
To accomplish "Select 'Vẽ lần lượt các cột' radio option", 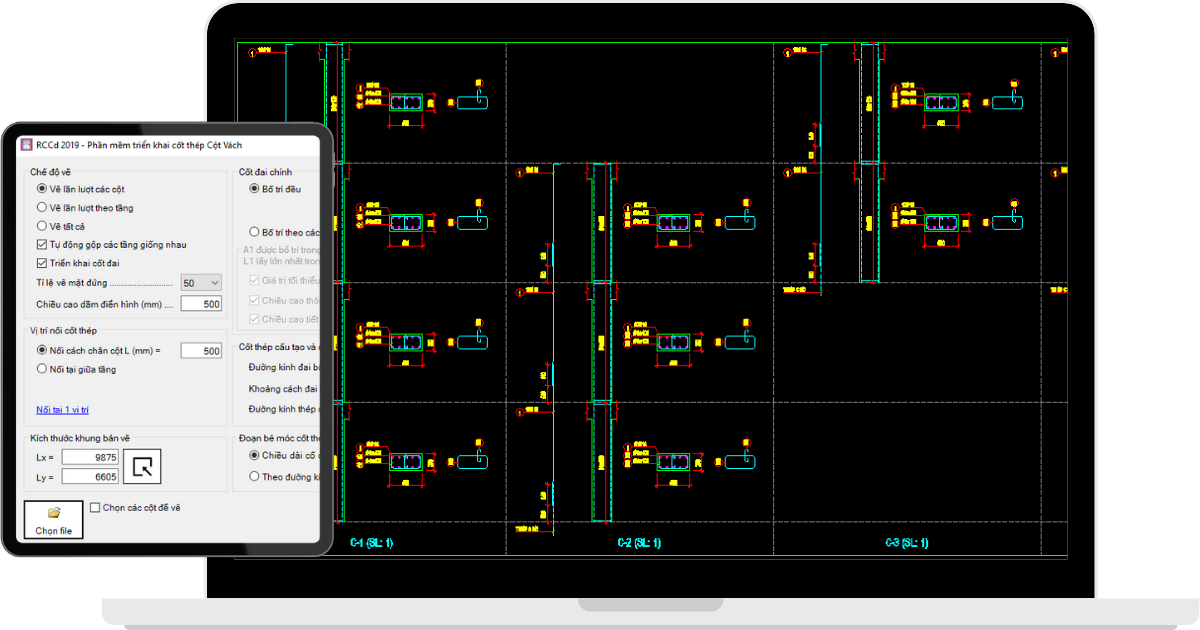I will (42, 189).
